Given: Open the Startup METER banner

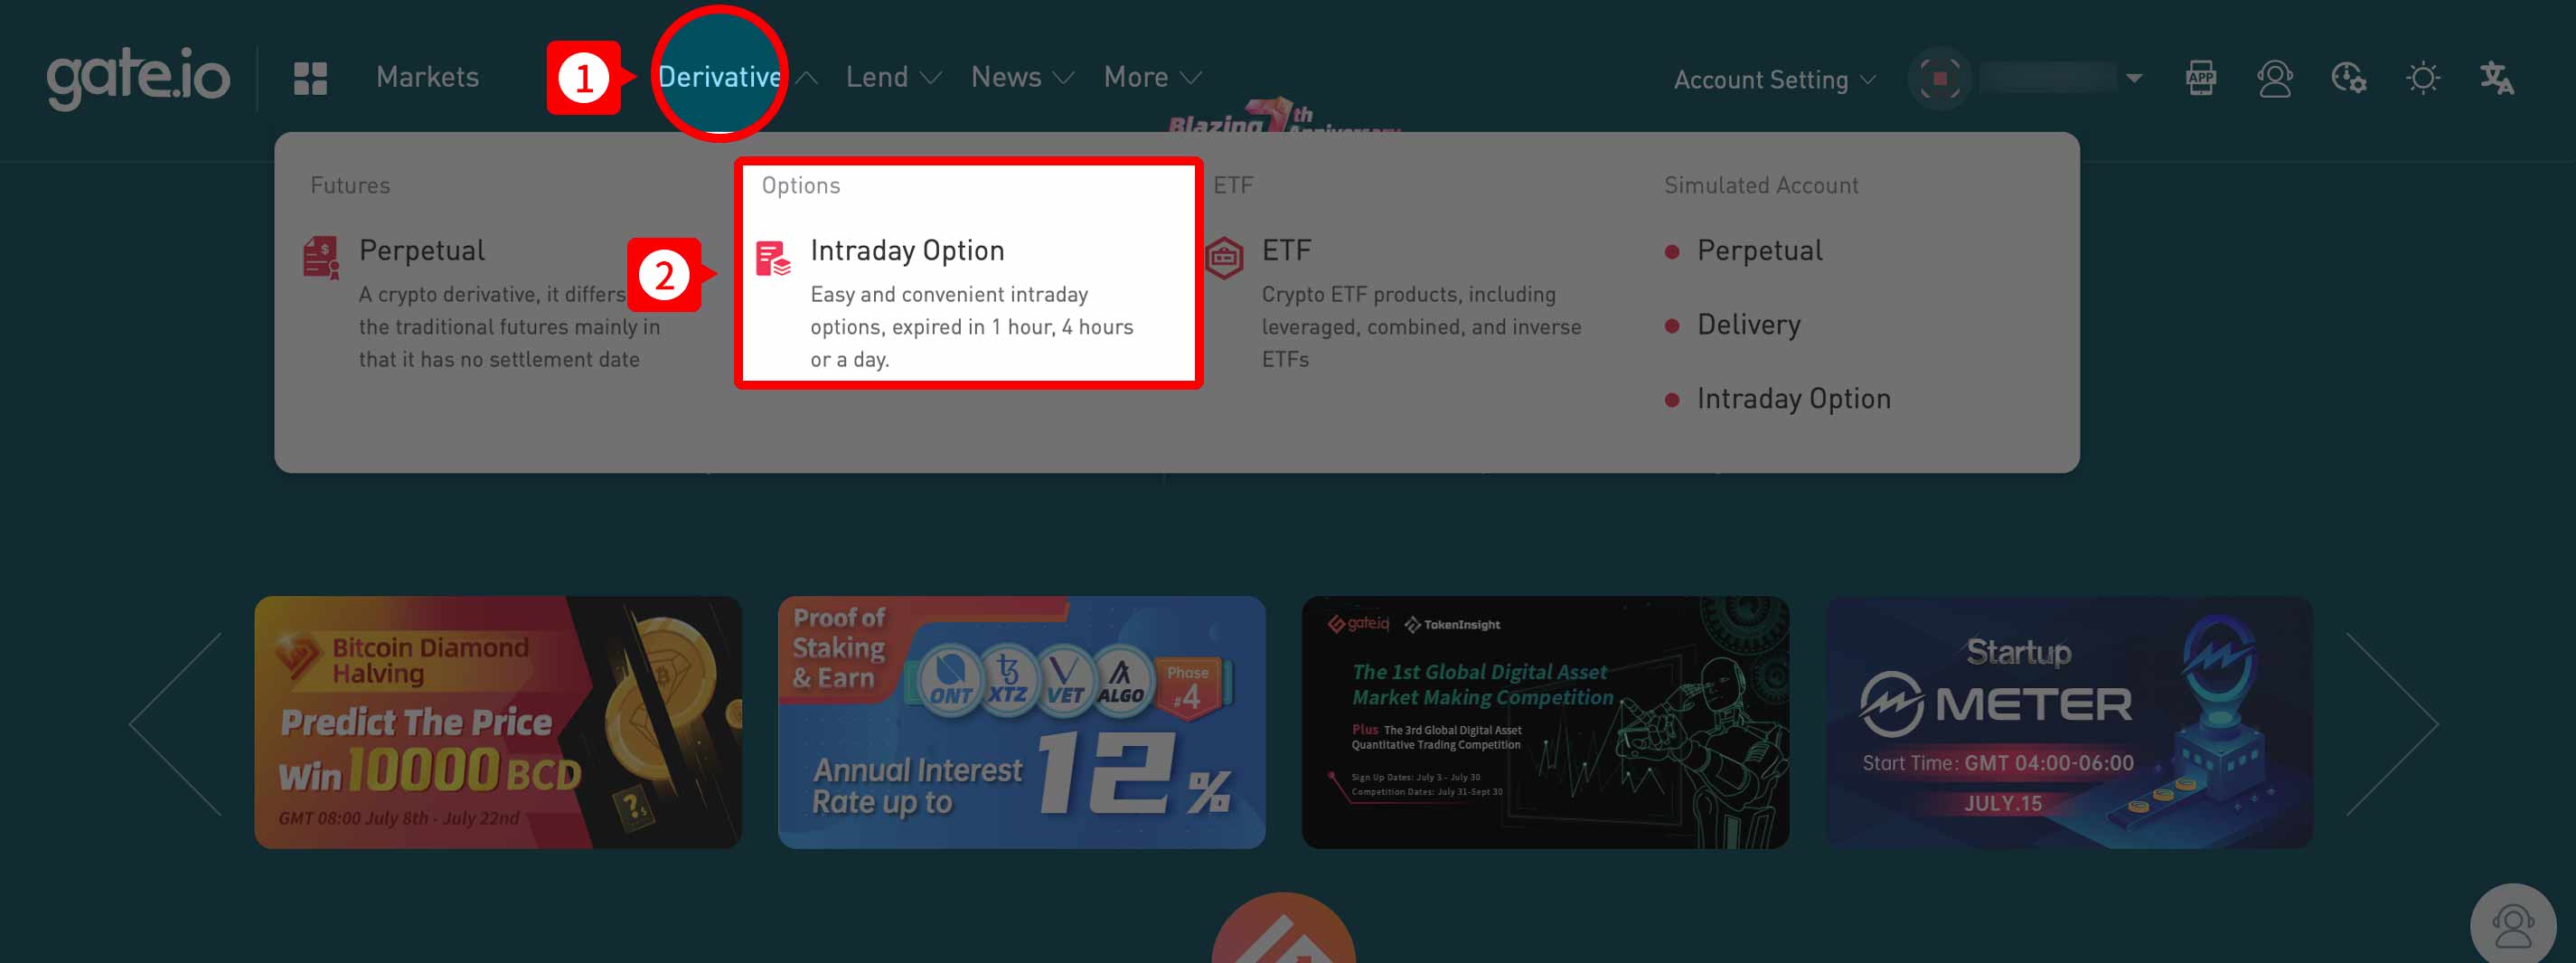Looking at the screenshot, I should 2069,722.
